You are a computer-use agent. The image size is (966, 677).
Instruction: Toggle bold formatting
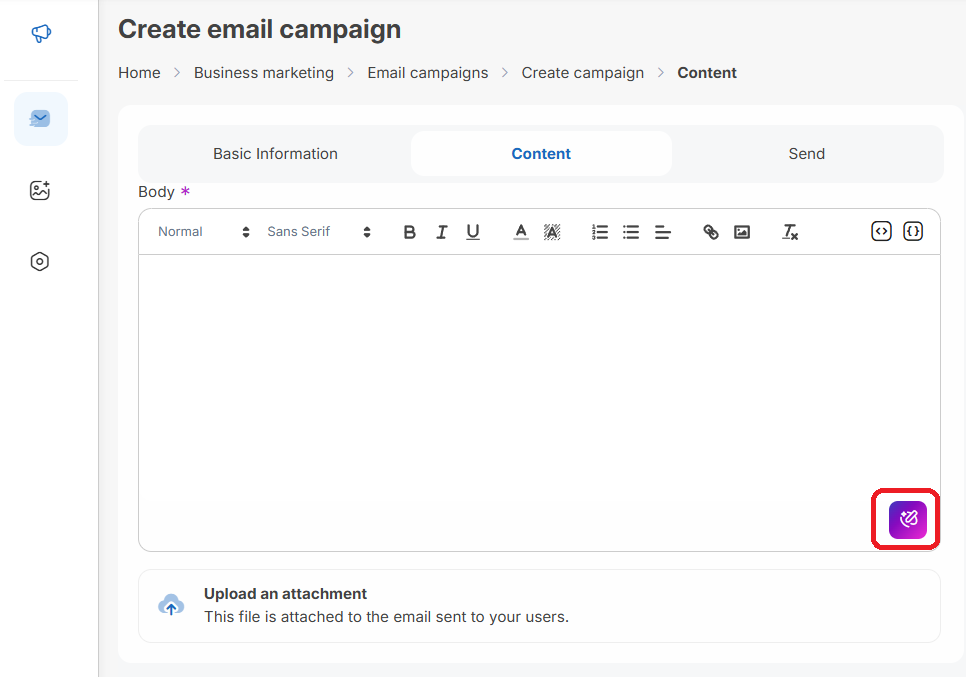pos(409,232)
